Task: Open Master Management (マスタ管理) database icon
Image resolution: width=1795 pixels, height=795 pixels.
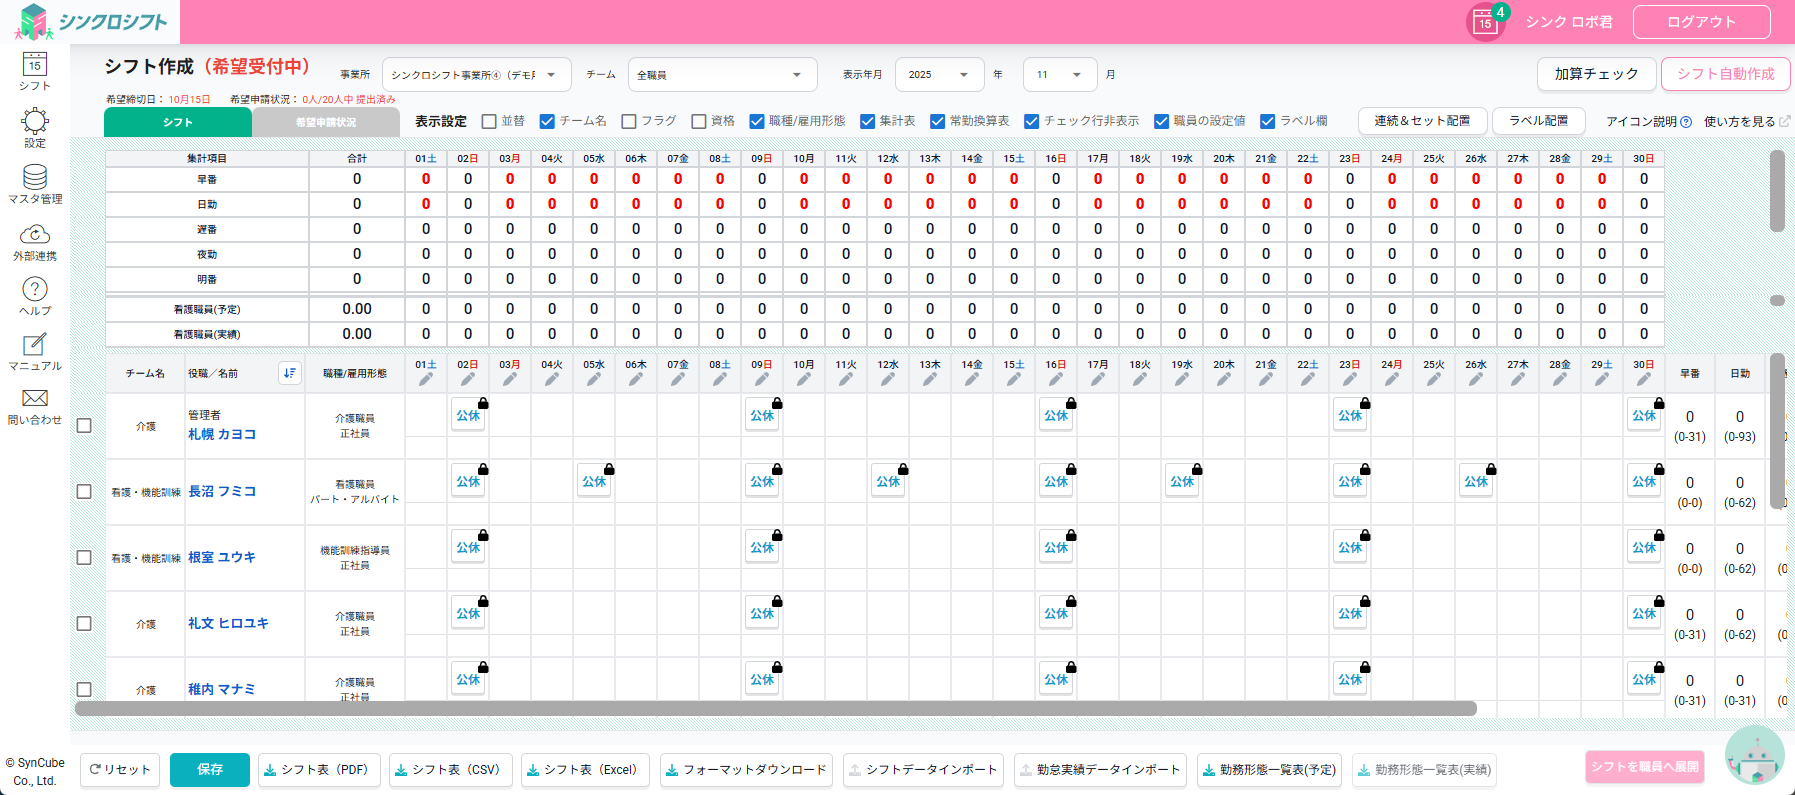Action: (35, 180)
